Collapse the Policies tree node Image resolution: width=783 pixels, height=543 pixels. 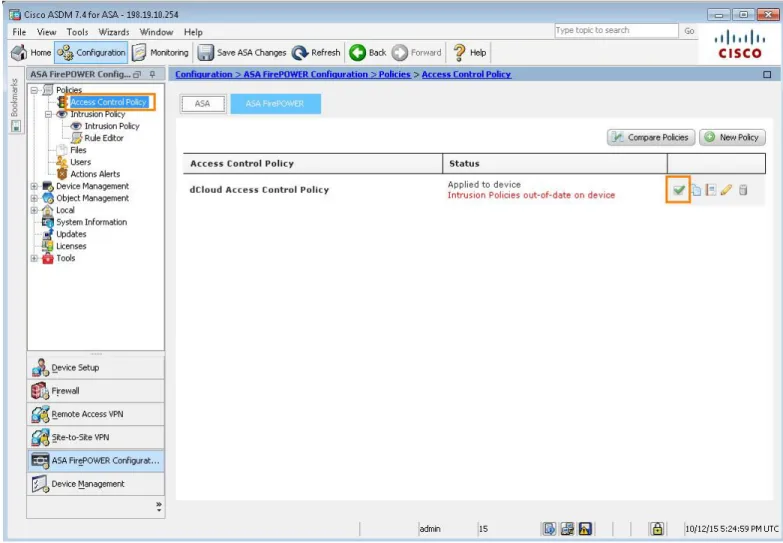pyautogui.click(x=34, y=90)
